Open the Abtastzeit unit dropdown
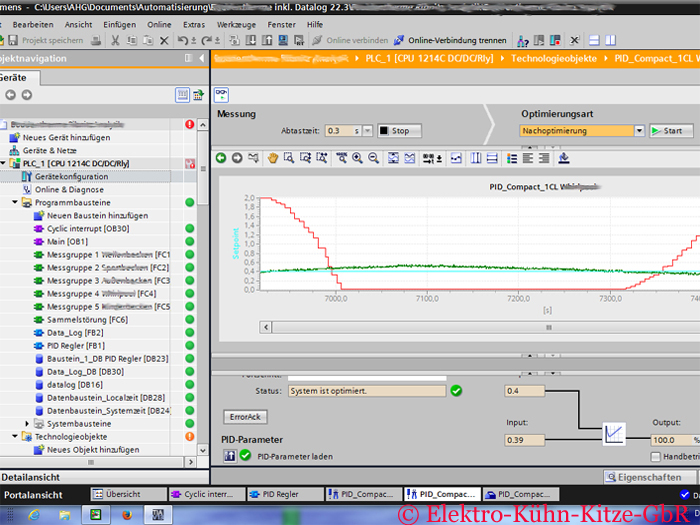Screen dimensions: 700x525 click(x=368, y=131)
